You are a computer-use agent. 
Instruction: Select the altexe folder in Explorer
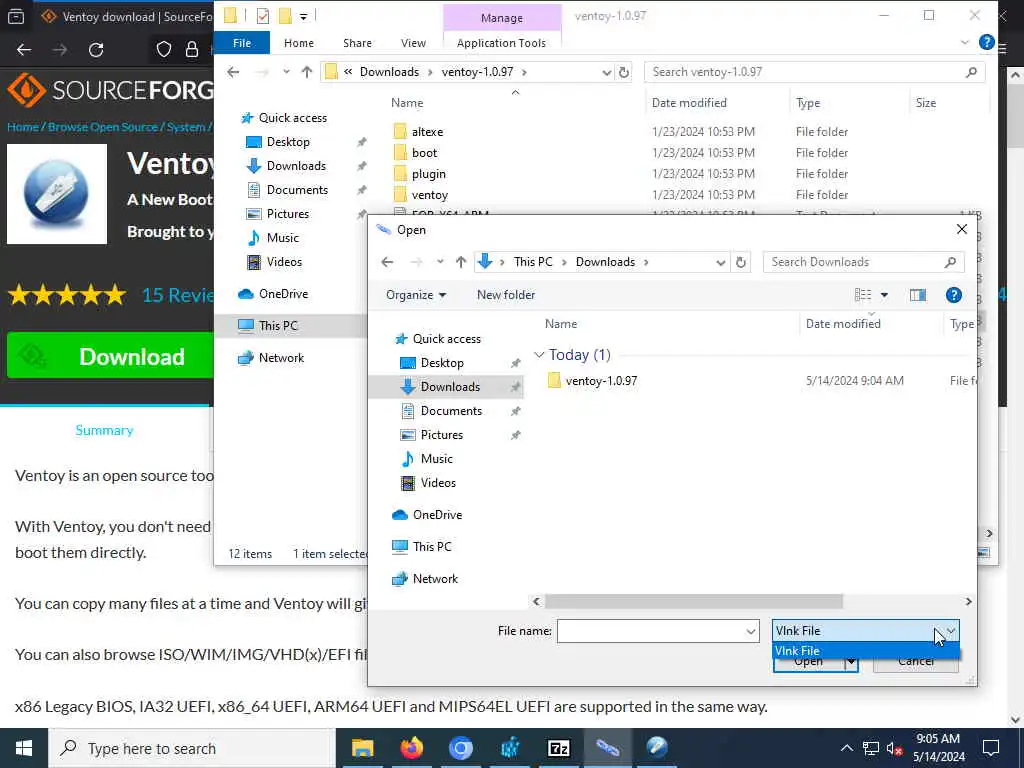coord(427,132)
